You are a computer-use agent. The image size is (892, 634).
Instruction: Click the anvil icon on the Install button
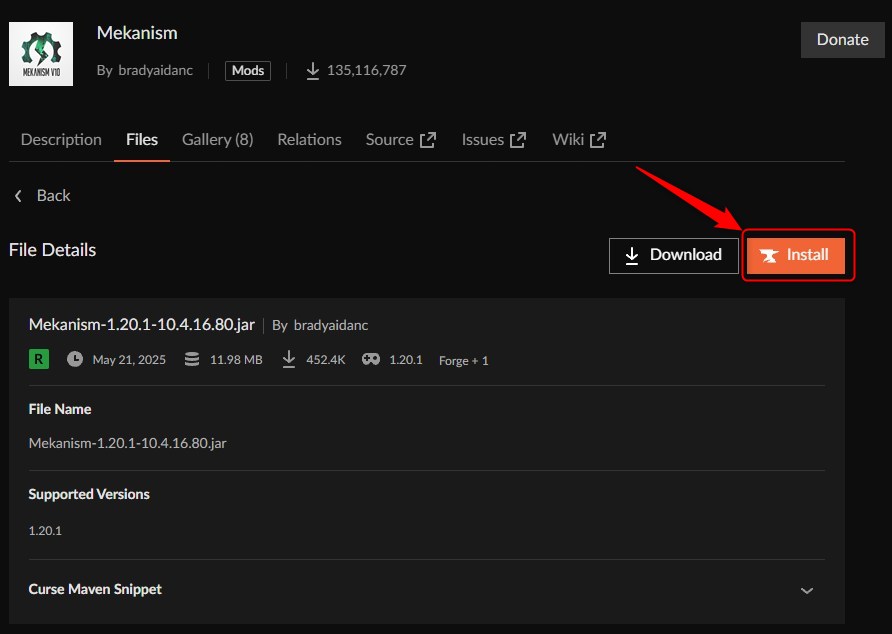(x=769, y=256)
